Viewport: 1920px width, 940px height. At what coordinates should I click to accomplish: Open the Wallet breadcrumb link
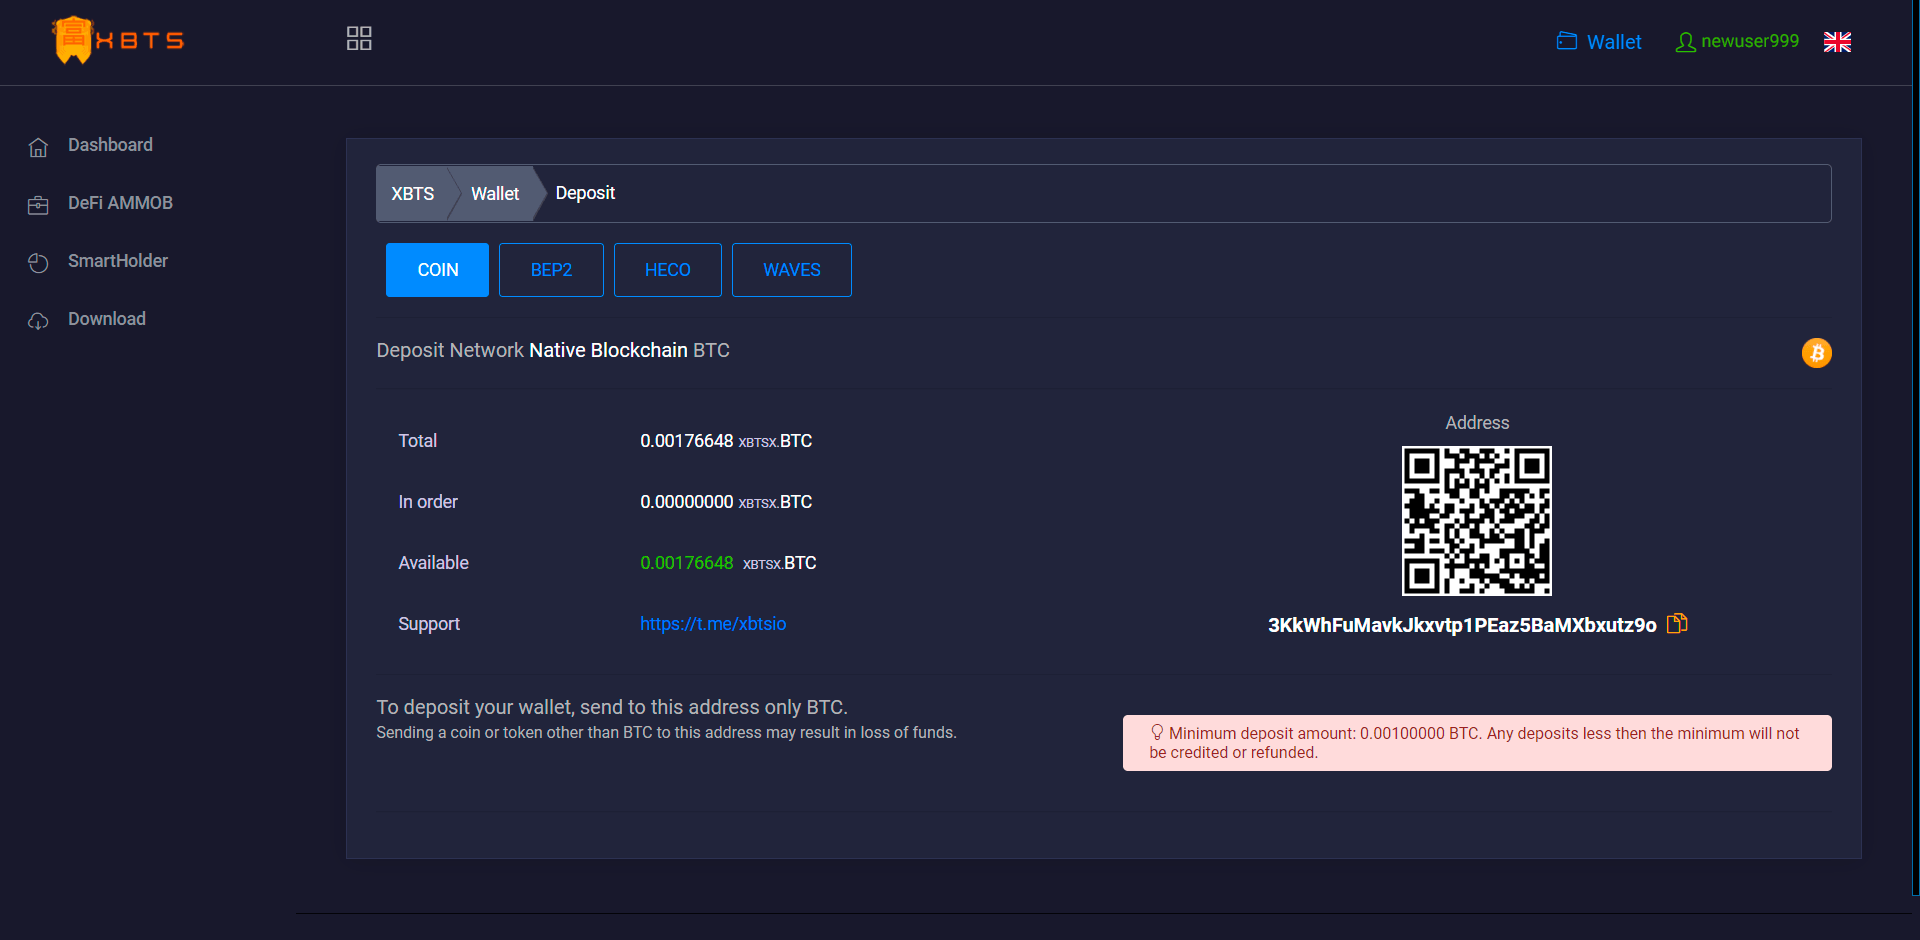[x=494, y=193]
